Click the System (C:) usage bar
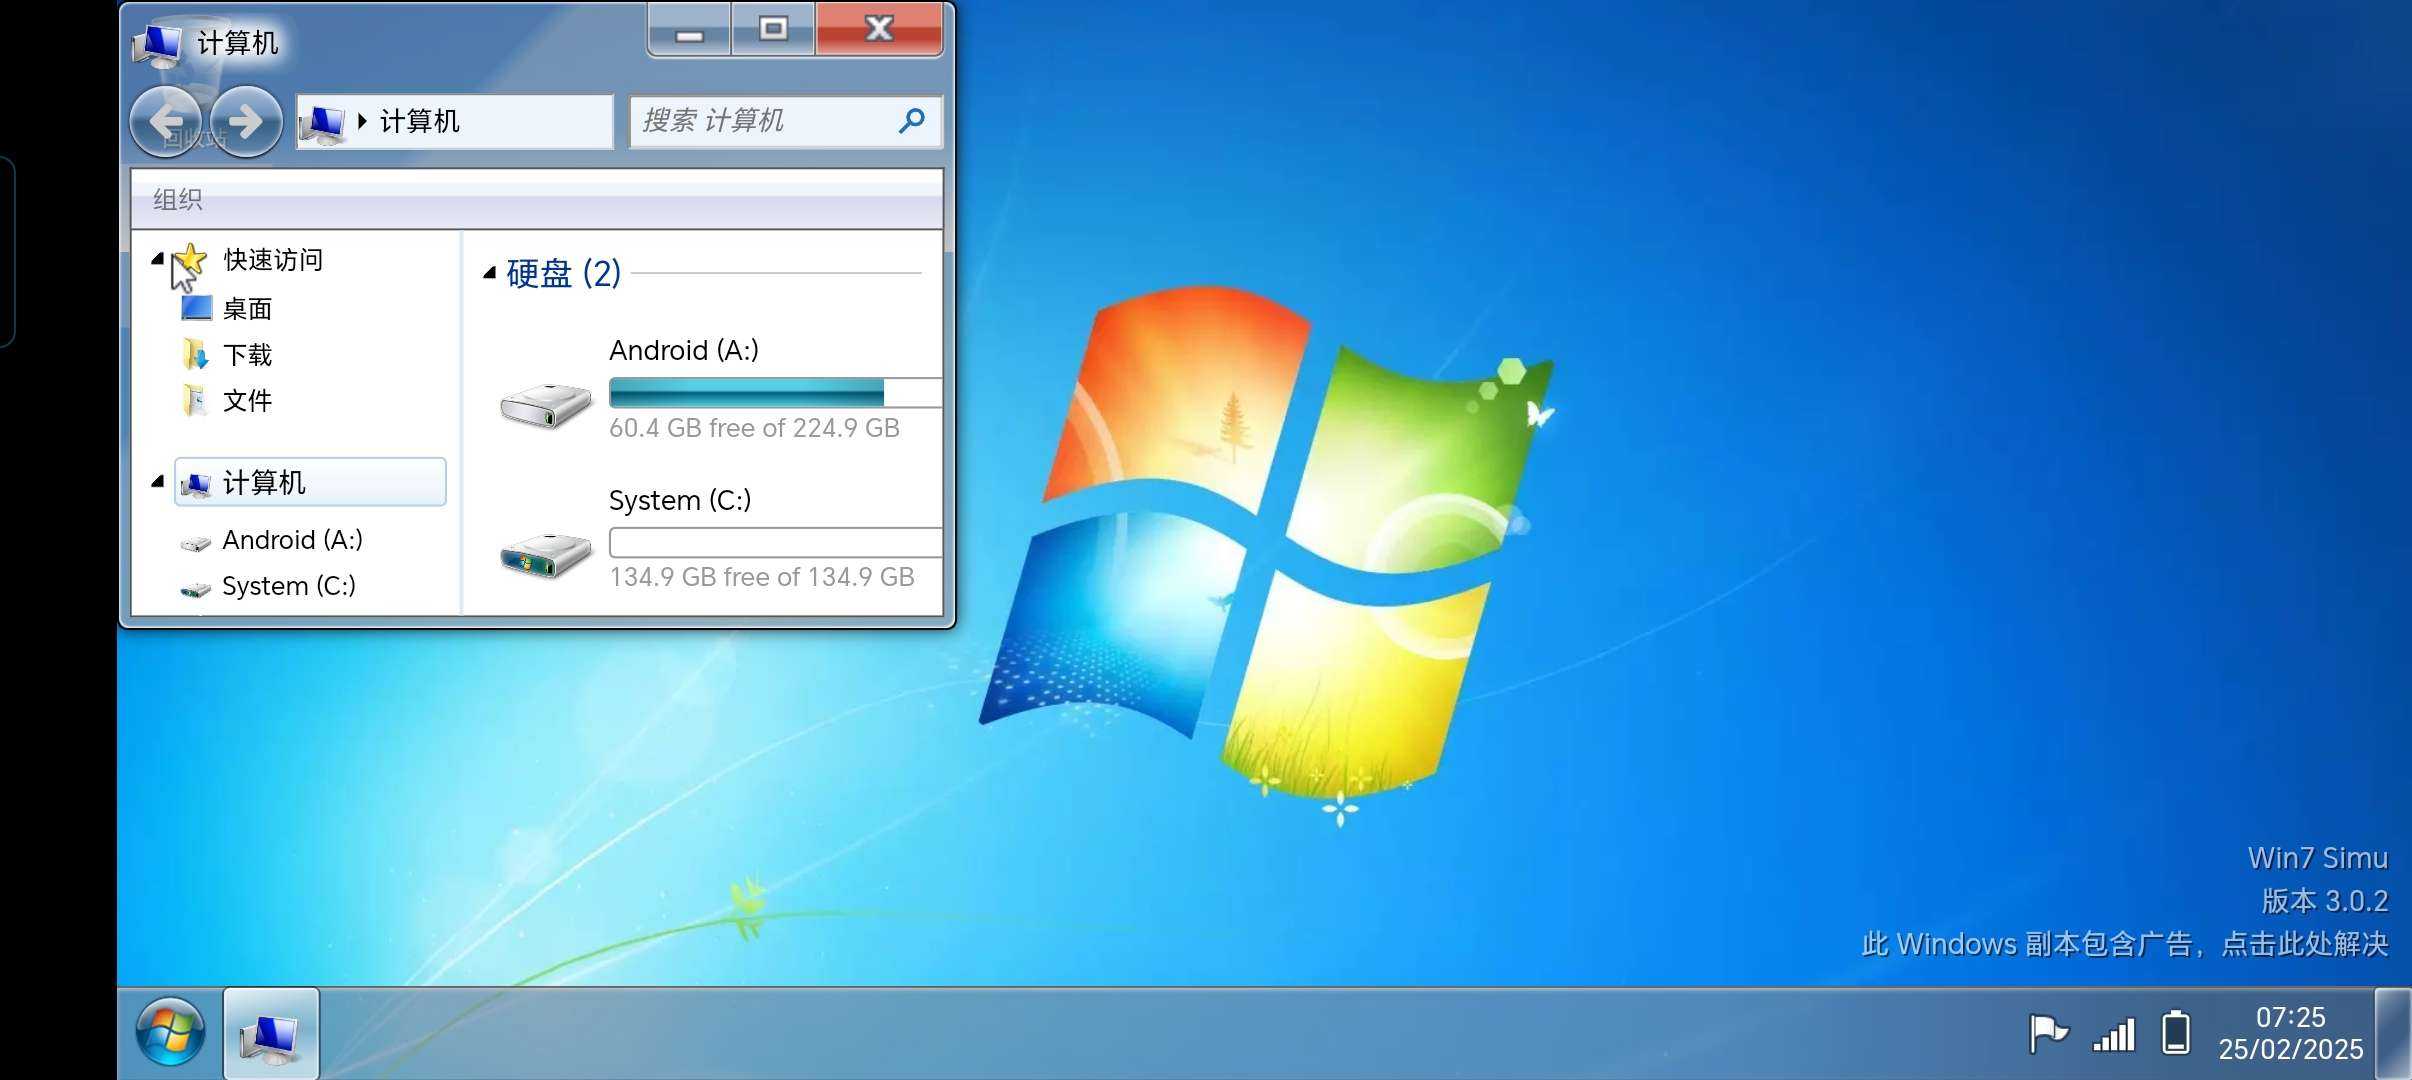The width and height of the screenshot is (2412, 1080). (x=776, y=542)
